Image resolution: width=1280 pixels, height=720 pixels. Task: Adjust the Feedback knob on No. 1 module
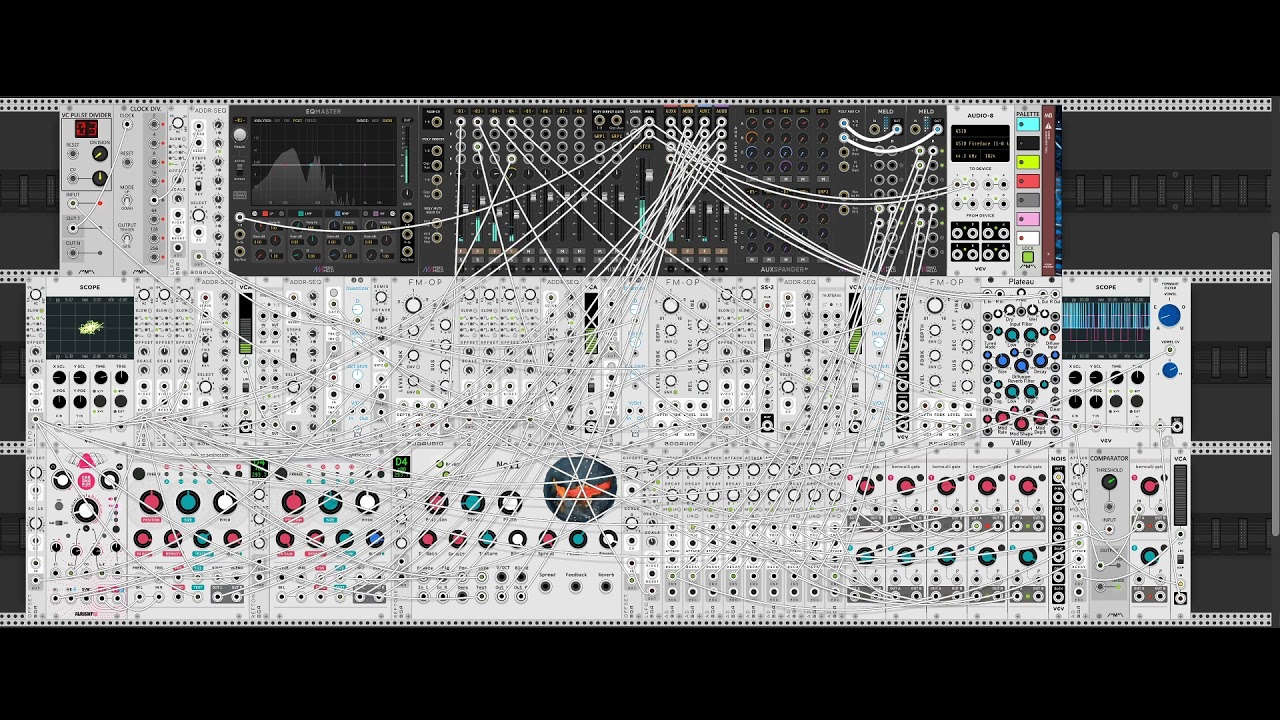[x=578, y=539]
